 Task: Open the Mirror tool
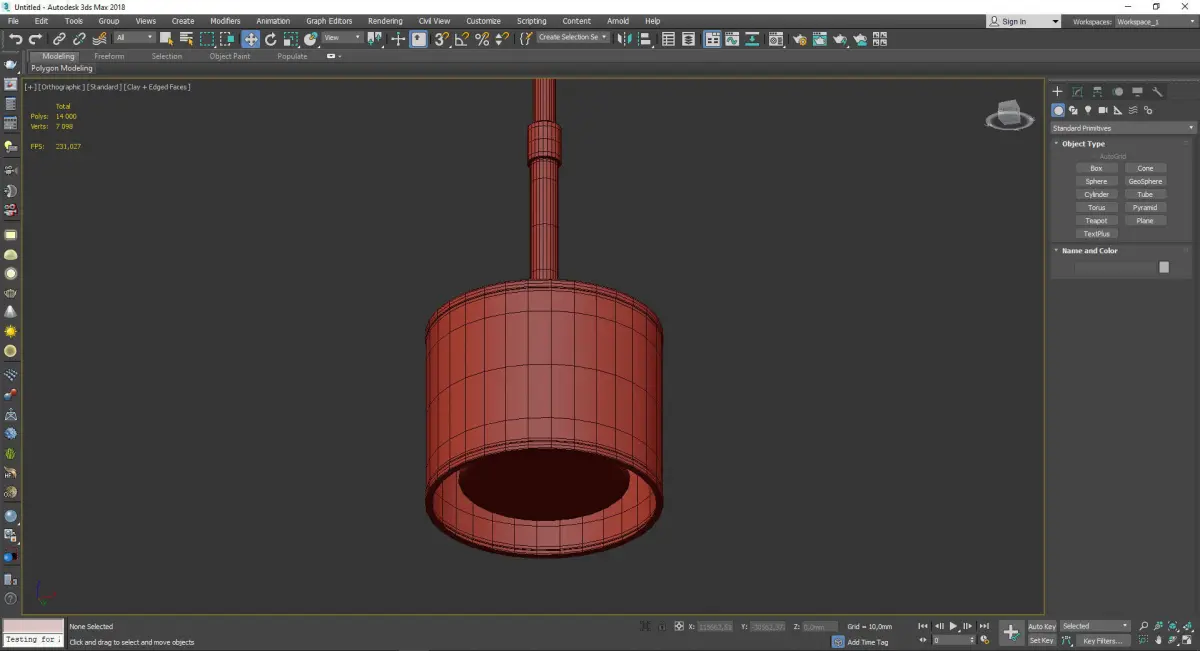pyautogui.click(x=624, y=39)
